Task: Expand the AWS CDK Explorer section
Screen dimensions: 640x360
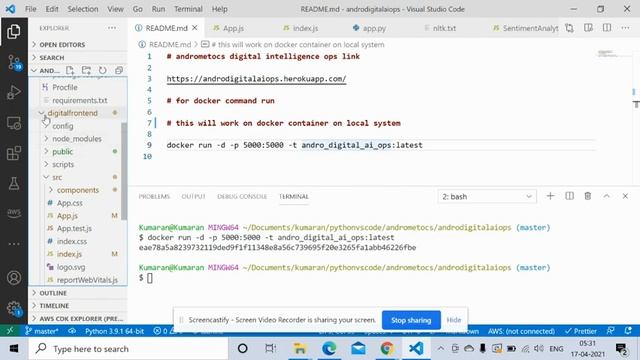Action: click(78, 318)
